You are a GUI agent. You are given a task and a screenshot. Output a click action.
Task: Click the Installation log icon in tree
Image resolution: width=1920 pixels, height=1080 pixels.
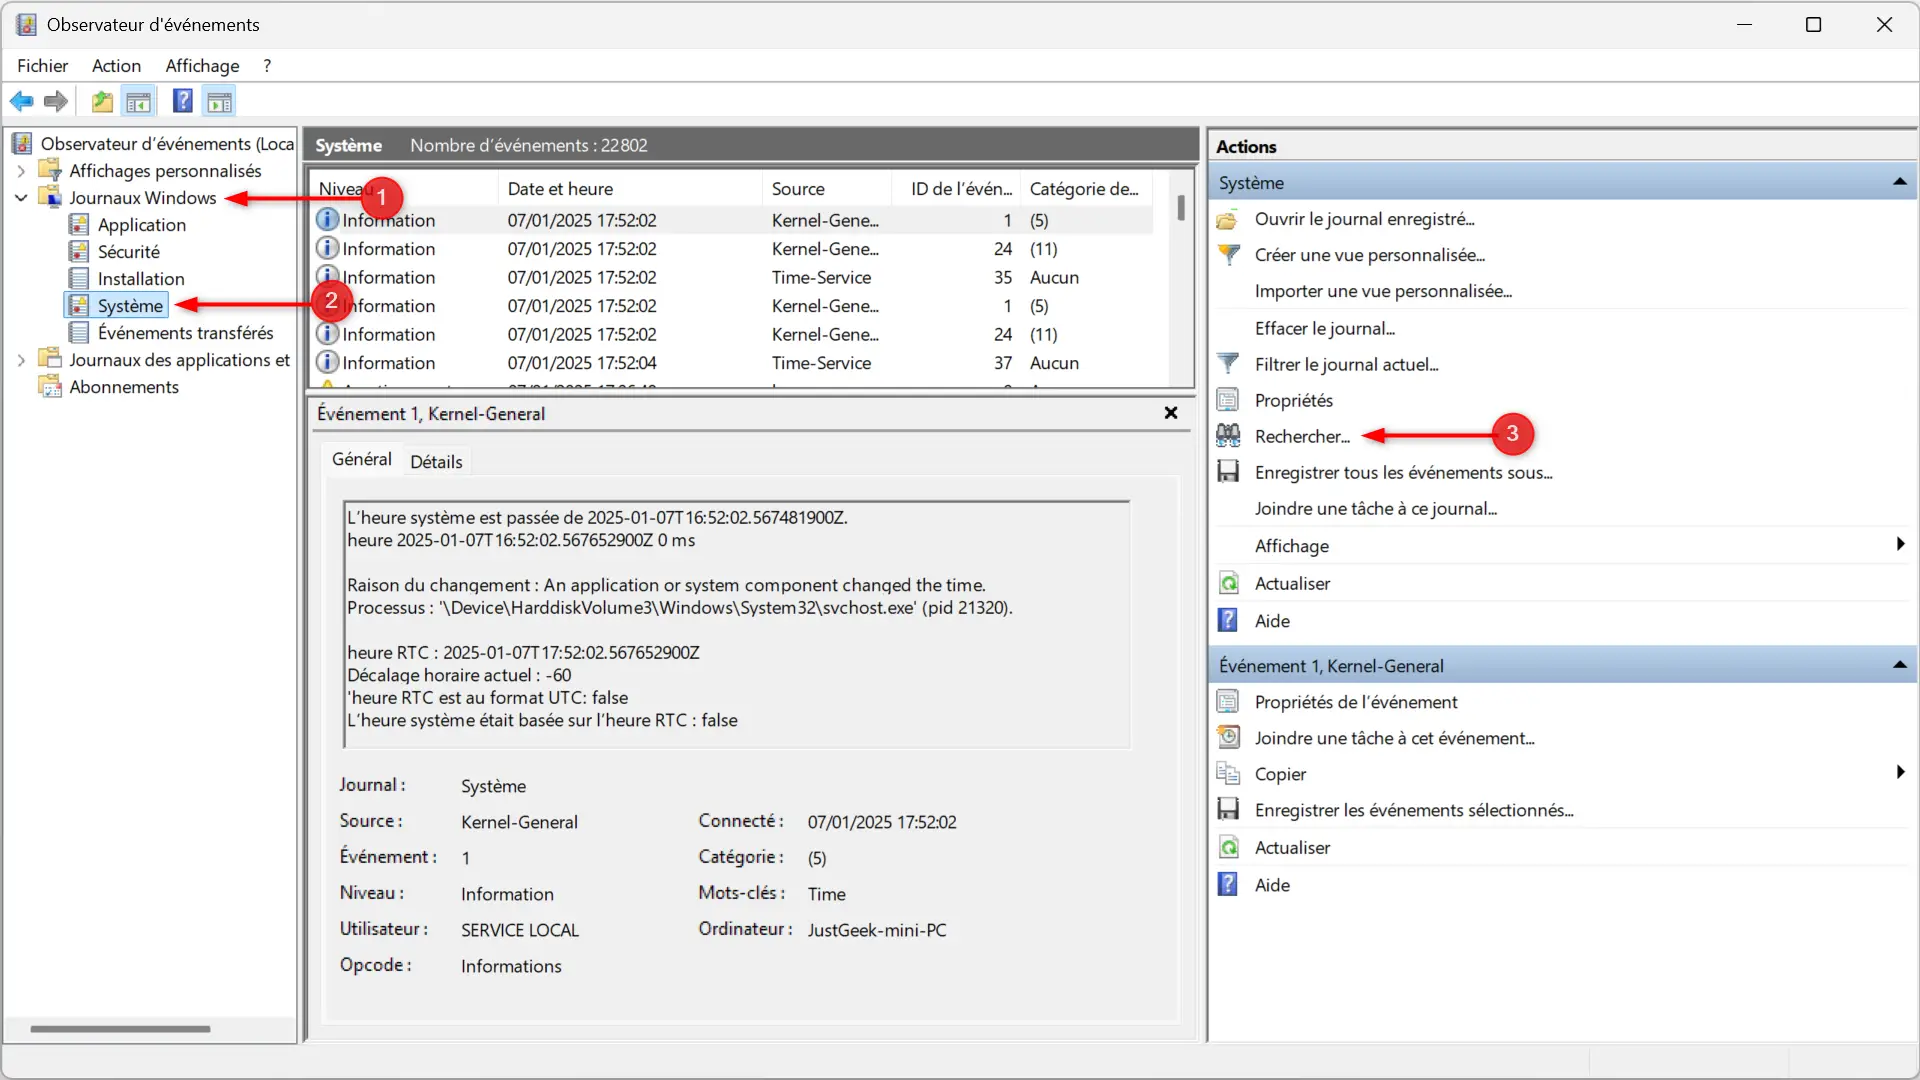click(x=79, y=278)
